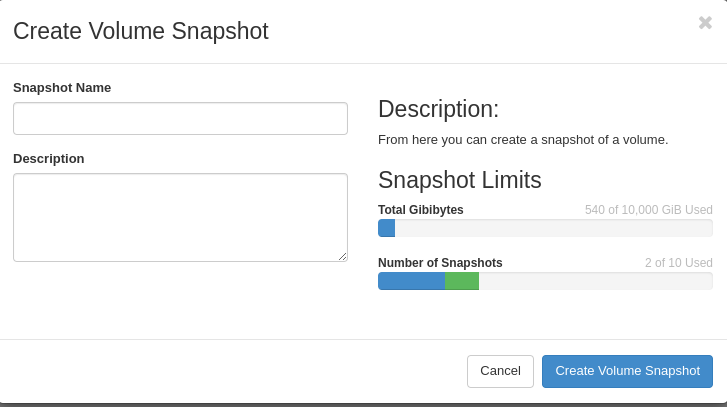Click the "Snapshot Limits" heading
Image resolution: width=727 pixels, height=407 pixels.
point(459,180)
